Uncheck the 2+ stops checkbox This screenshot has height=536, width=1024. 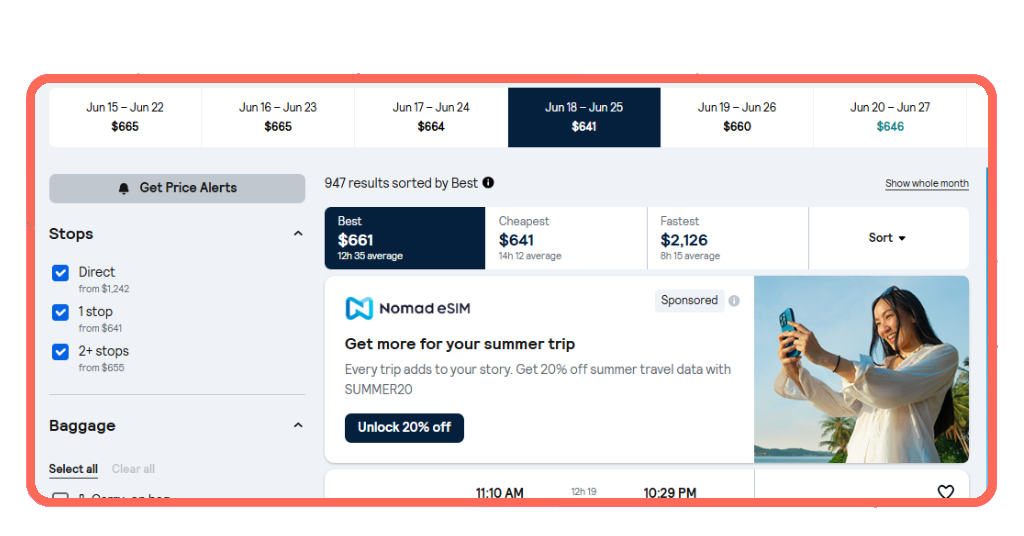pyautogui.click(x=60, y=352)
